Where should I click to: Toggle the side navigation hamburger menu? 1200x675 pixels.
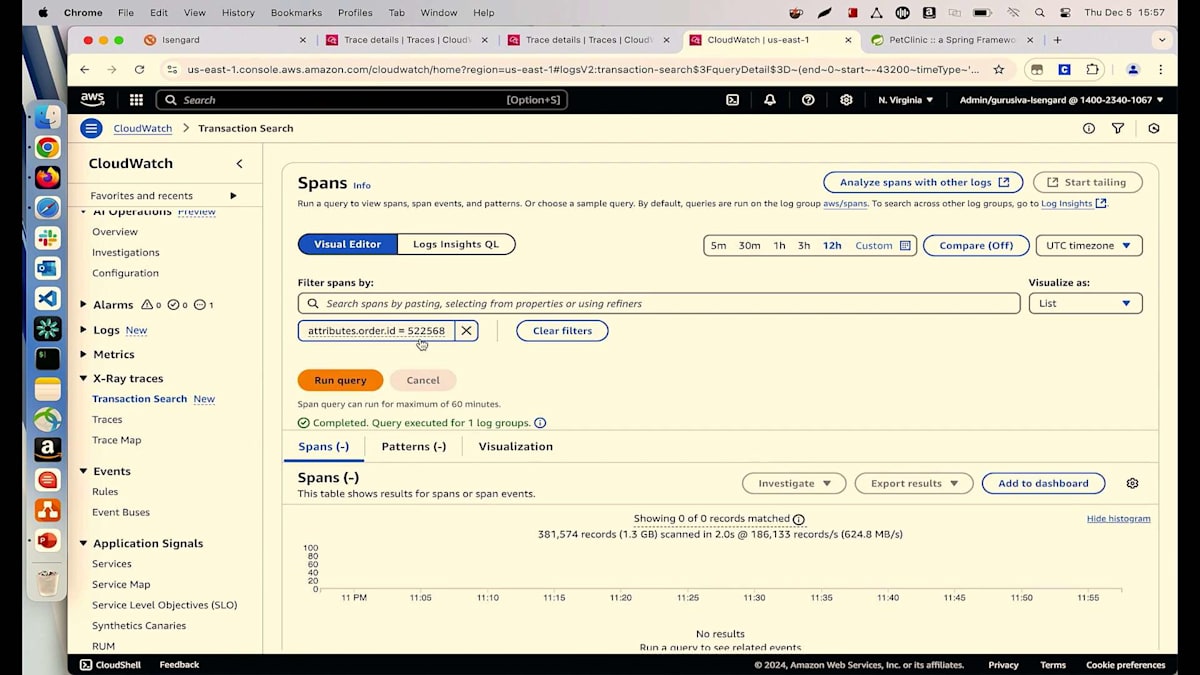click(91, 128)
